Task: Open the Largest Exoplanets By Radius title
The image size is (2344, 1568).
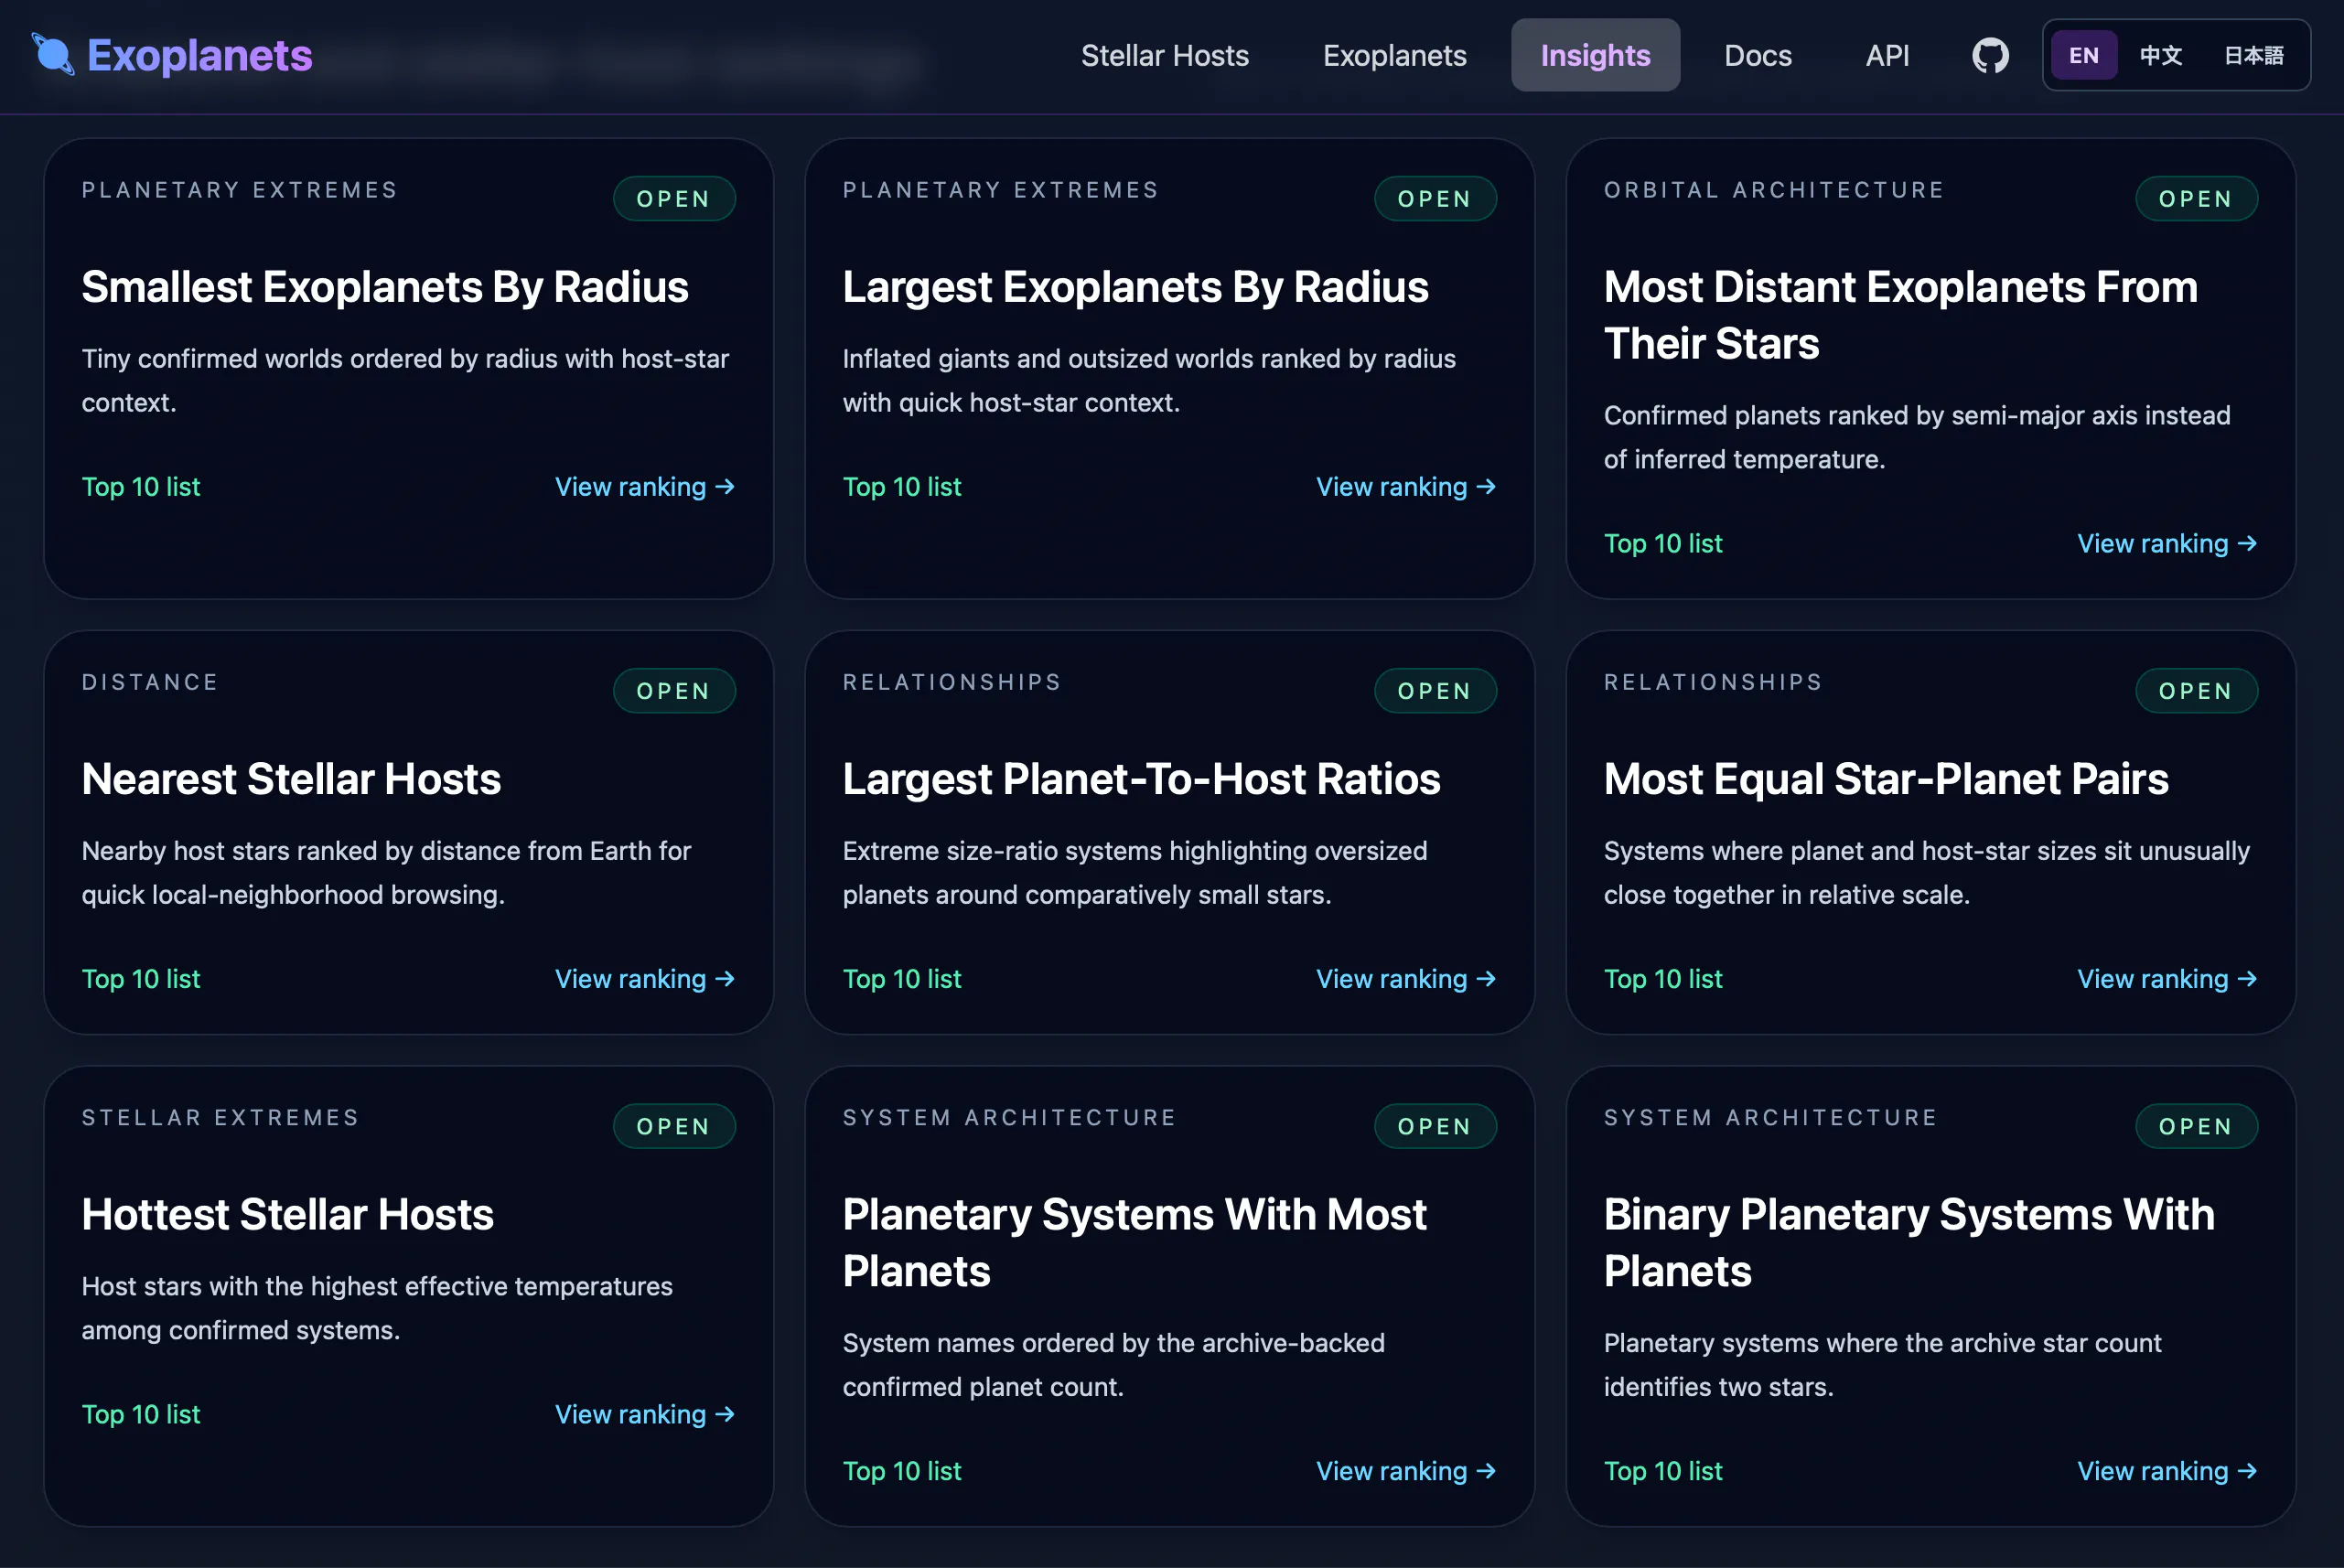Action: (x=1135, y=287)
